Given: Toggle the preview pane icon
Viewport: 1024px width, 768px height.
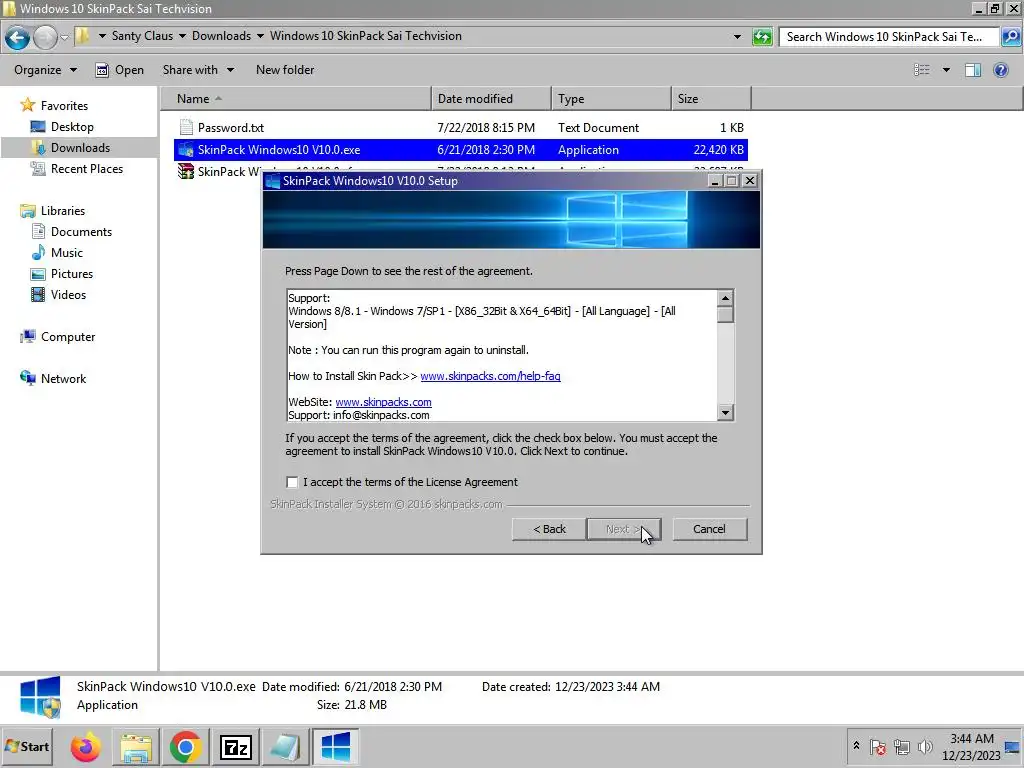Looking at the screenshot, I should coord(973,70).
